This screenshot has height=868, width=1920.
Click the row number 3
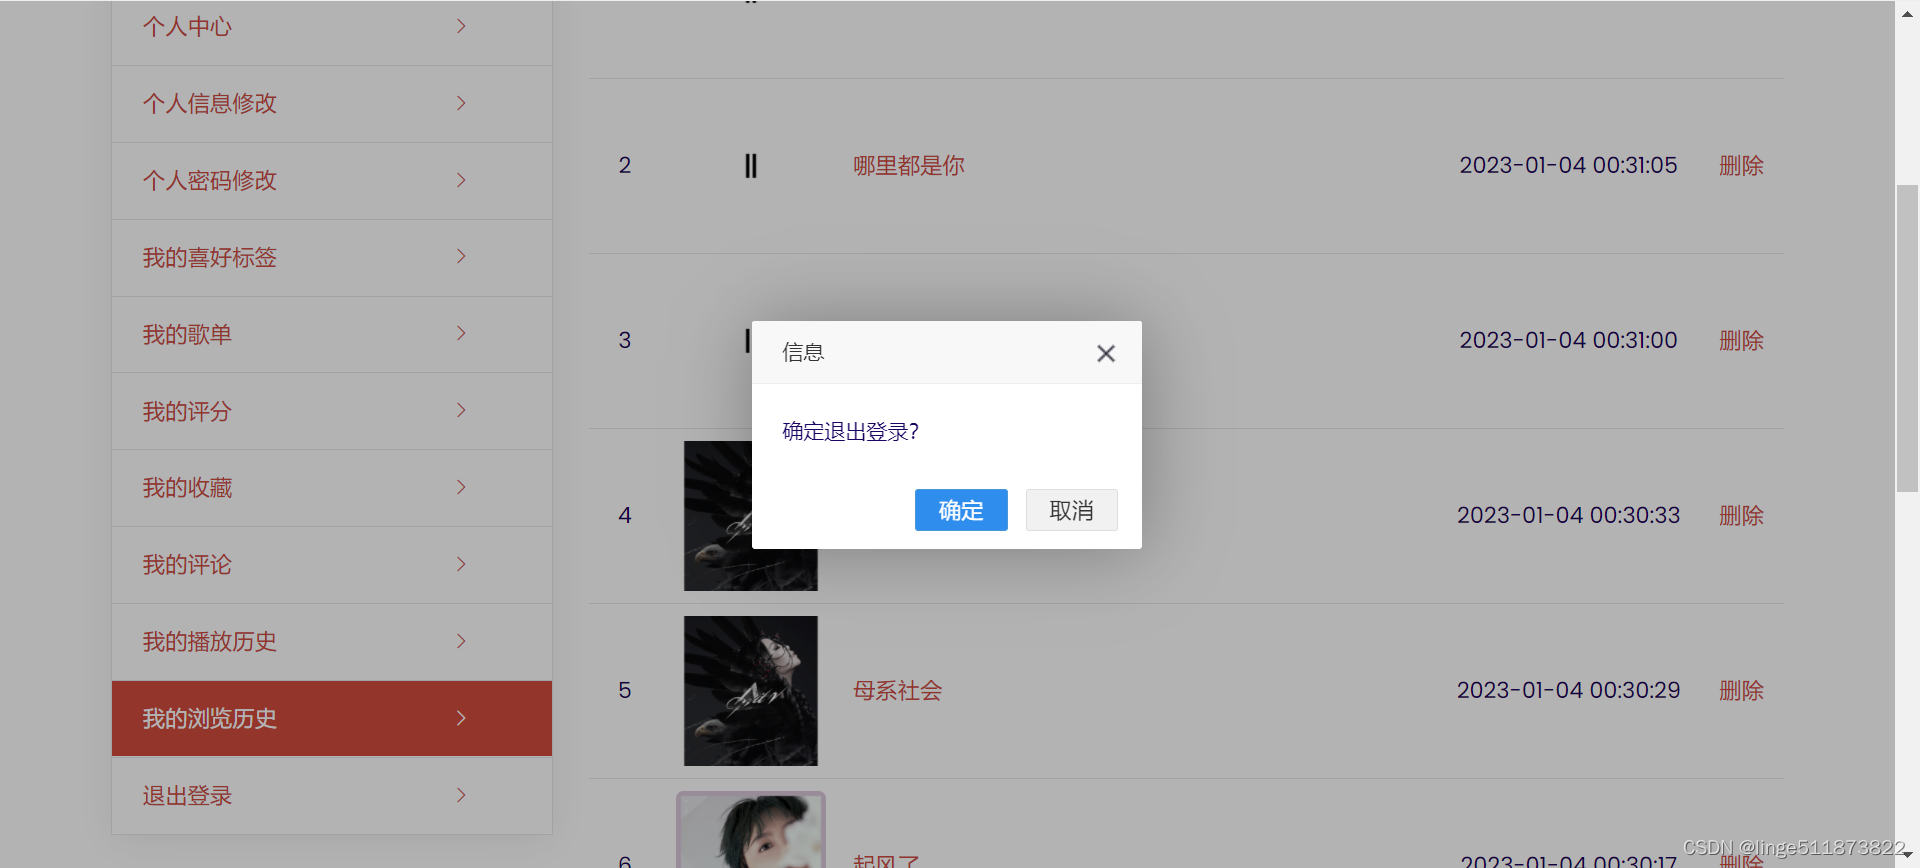point(625,341)
